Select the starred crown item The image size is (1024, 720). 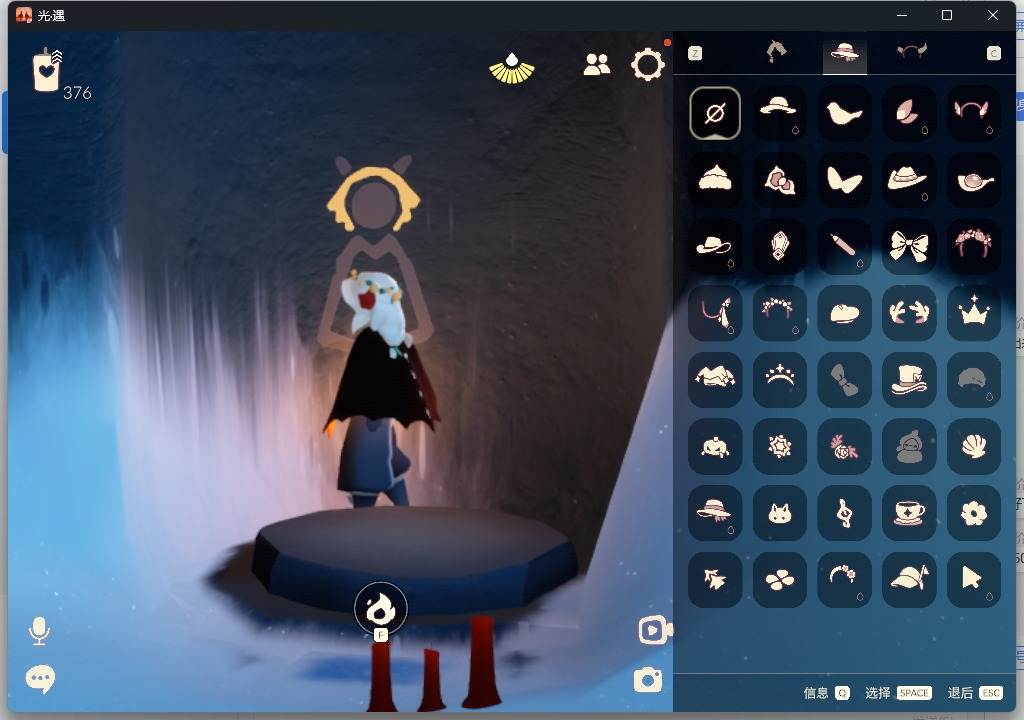point(973,313)
